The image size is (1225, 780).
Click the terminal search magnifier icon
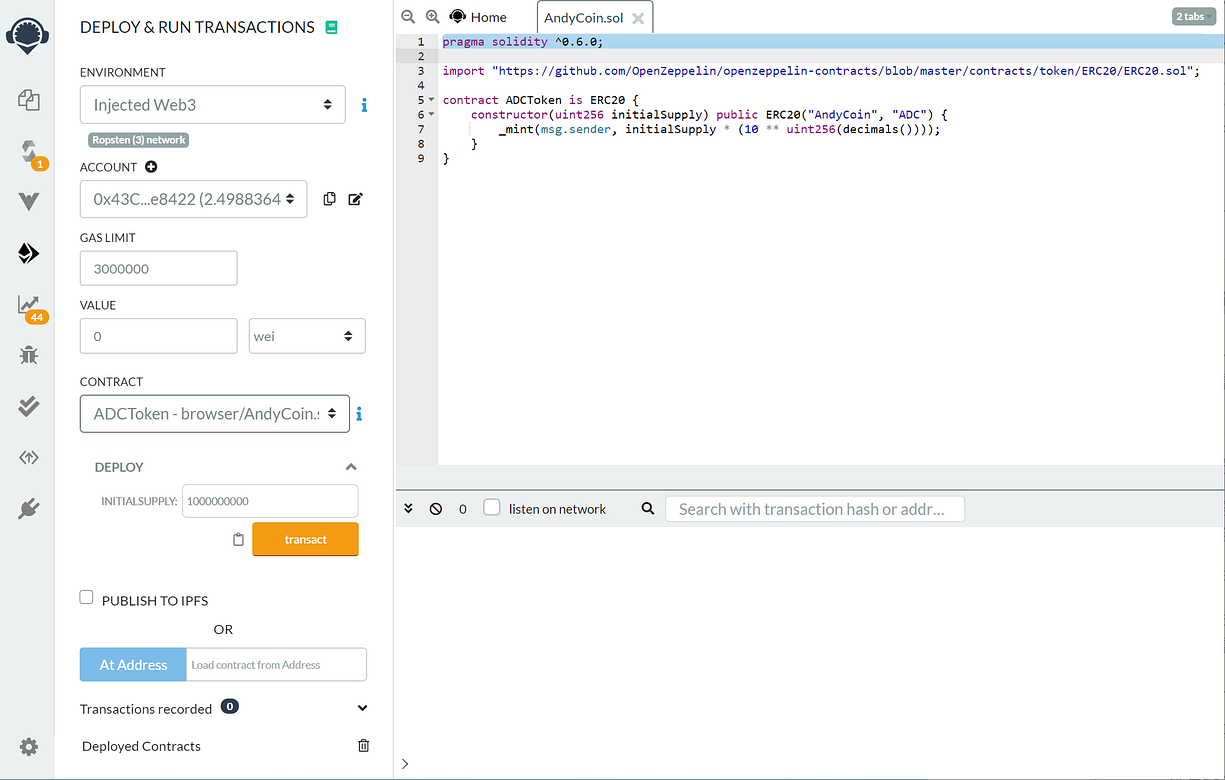pos(648,508)
